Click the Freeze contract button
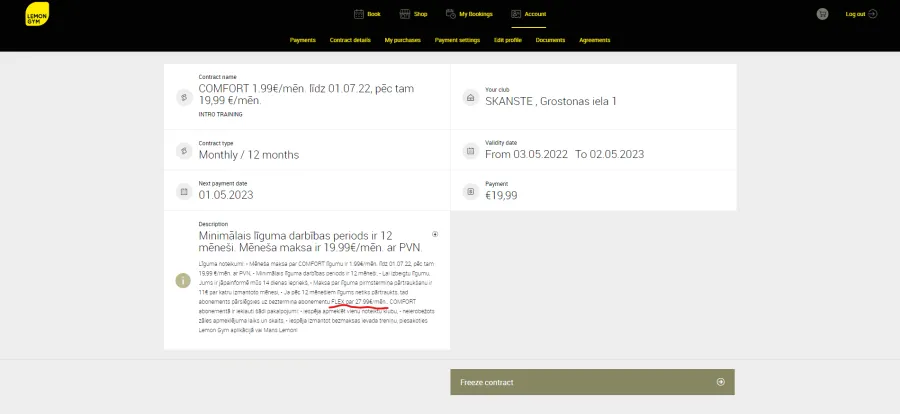The width and height of the screenshot is (900, 414). pos(592,382)
